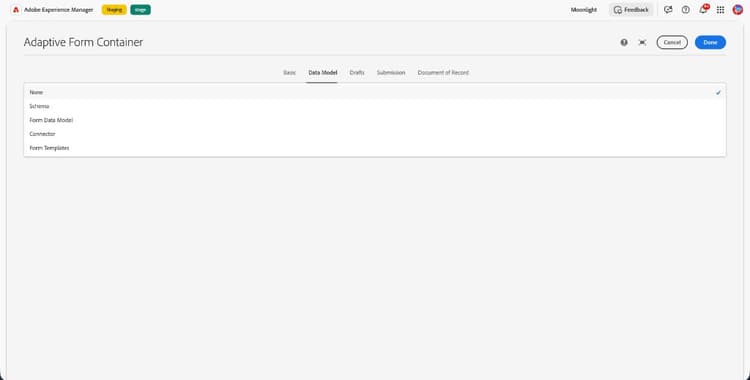Viewport: 750px width, 380px height.
Task: Select the Data Model tab
Action: tap(323, 73)
